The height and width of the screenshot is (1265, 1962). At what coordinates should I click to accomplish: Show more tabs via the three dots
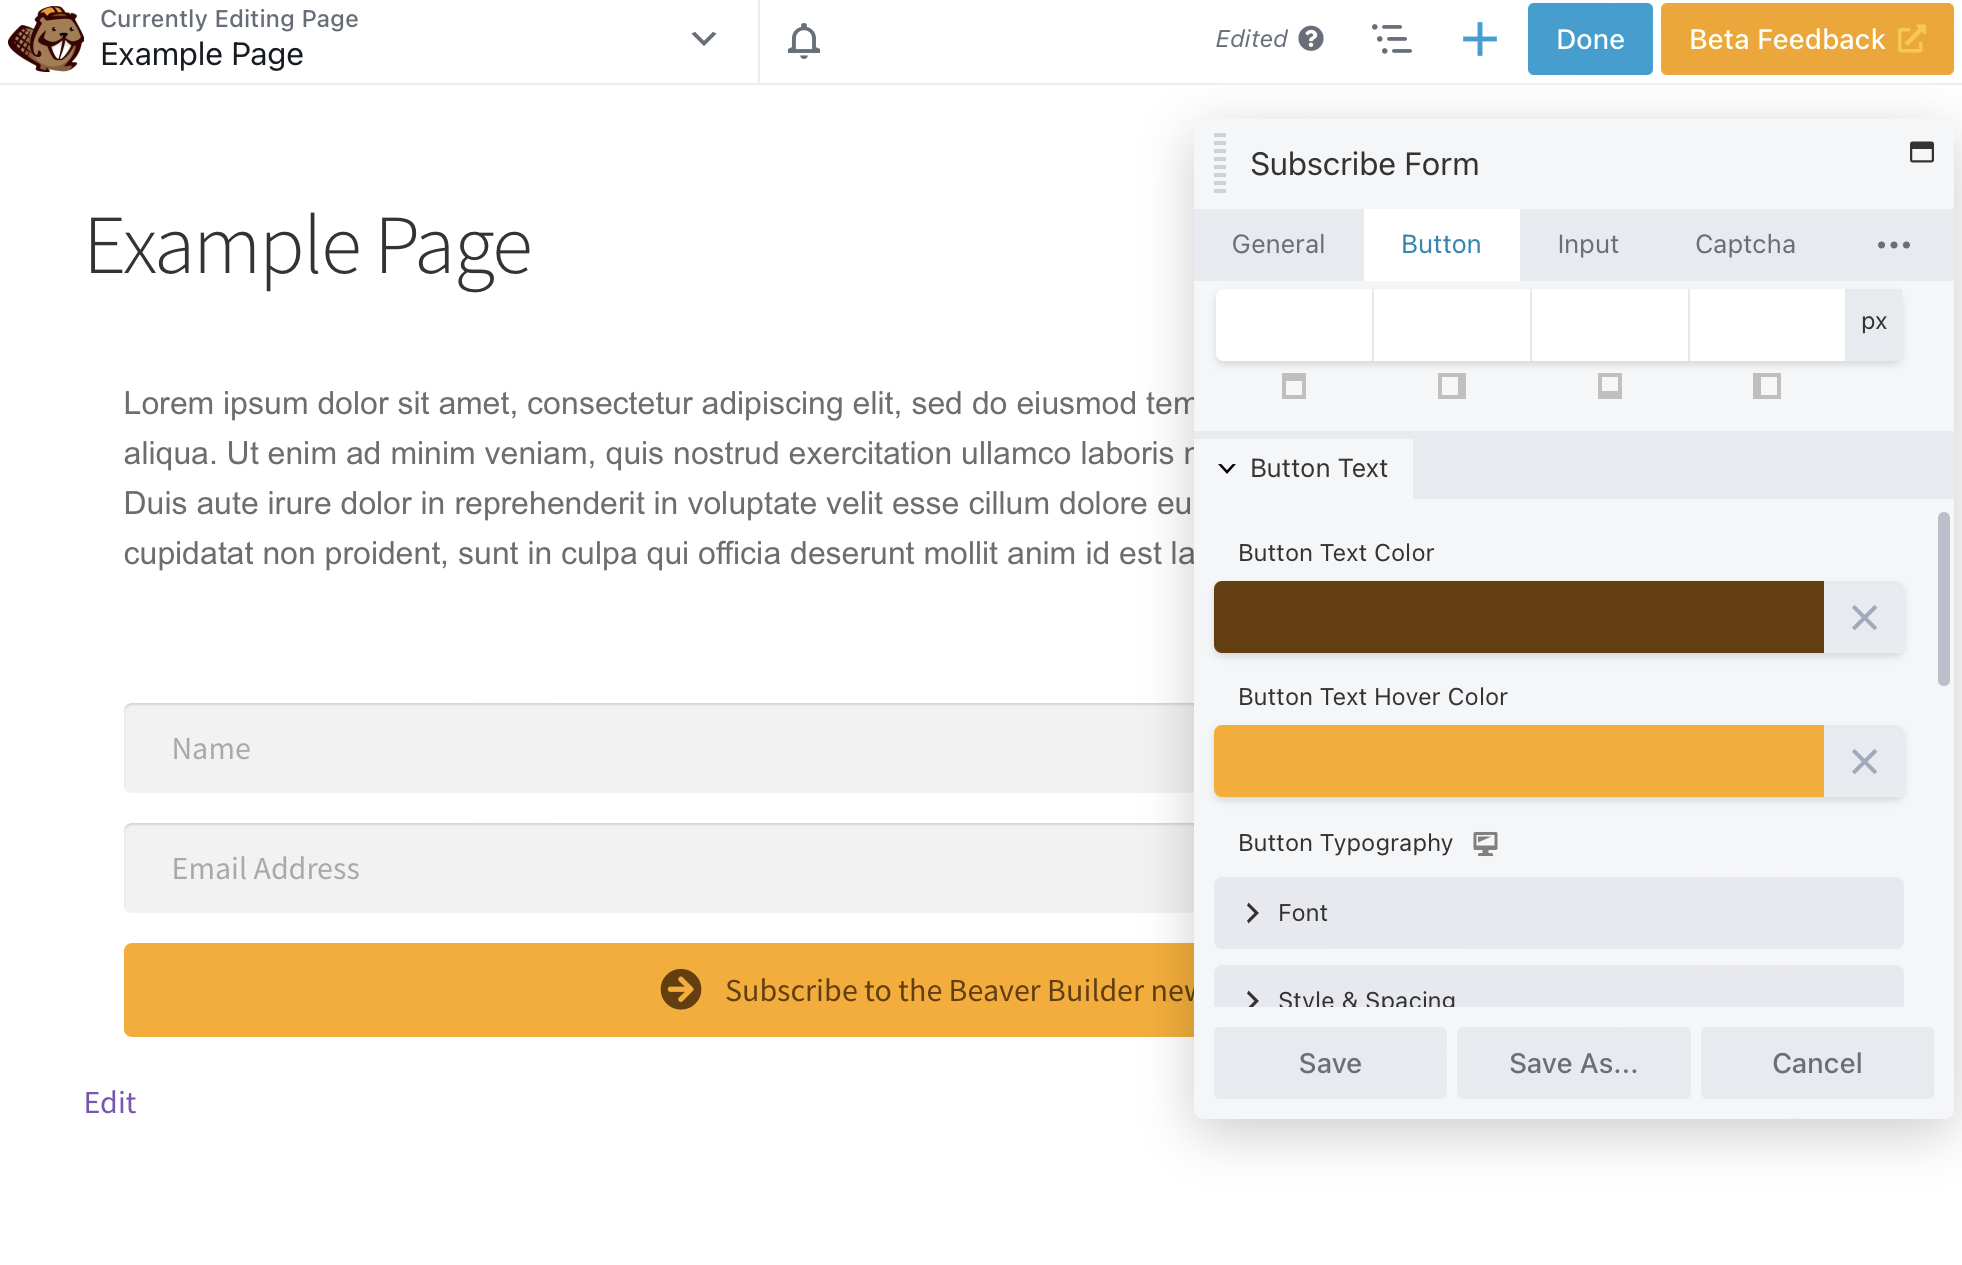[x=1893, y=245]
